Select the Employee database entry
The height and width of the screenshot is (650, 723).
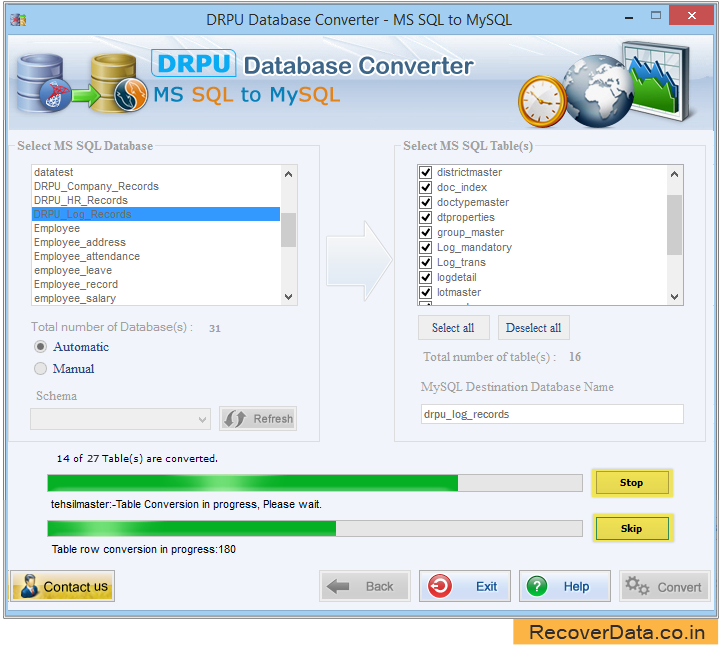pos(156,229)
